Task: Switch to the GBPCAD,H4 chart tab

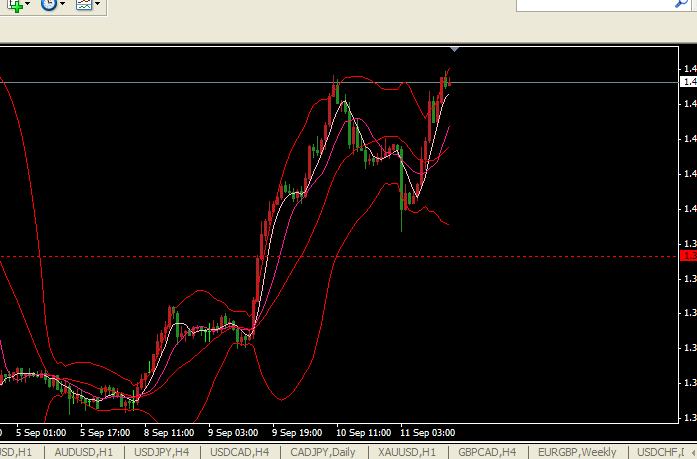Action: (487, 452)
